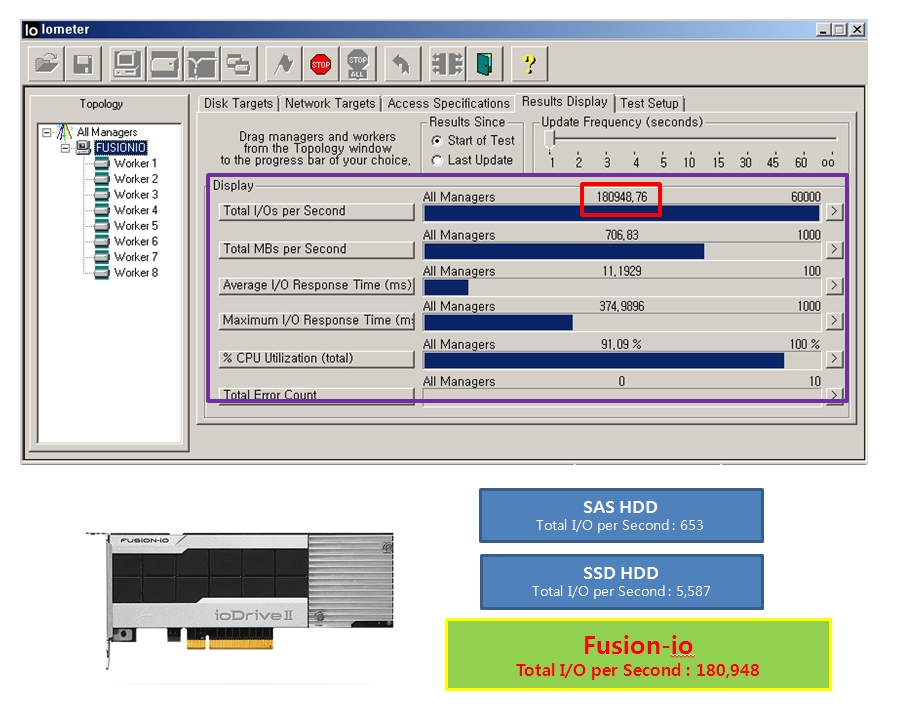This screenshot has width=901, height=713.
Task: Start tests with the green flag
Action: (284, 64)
